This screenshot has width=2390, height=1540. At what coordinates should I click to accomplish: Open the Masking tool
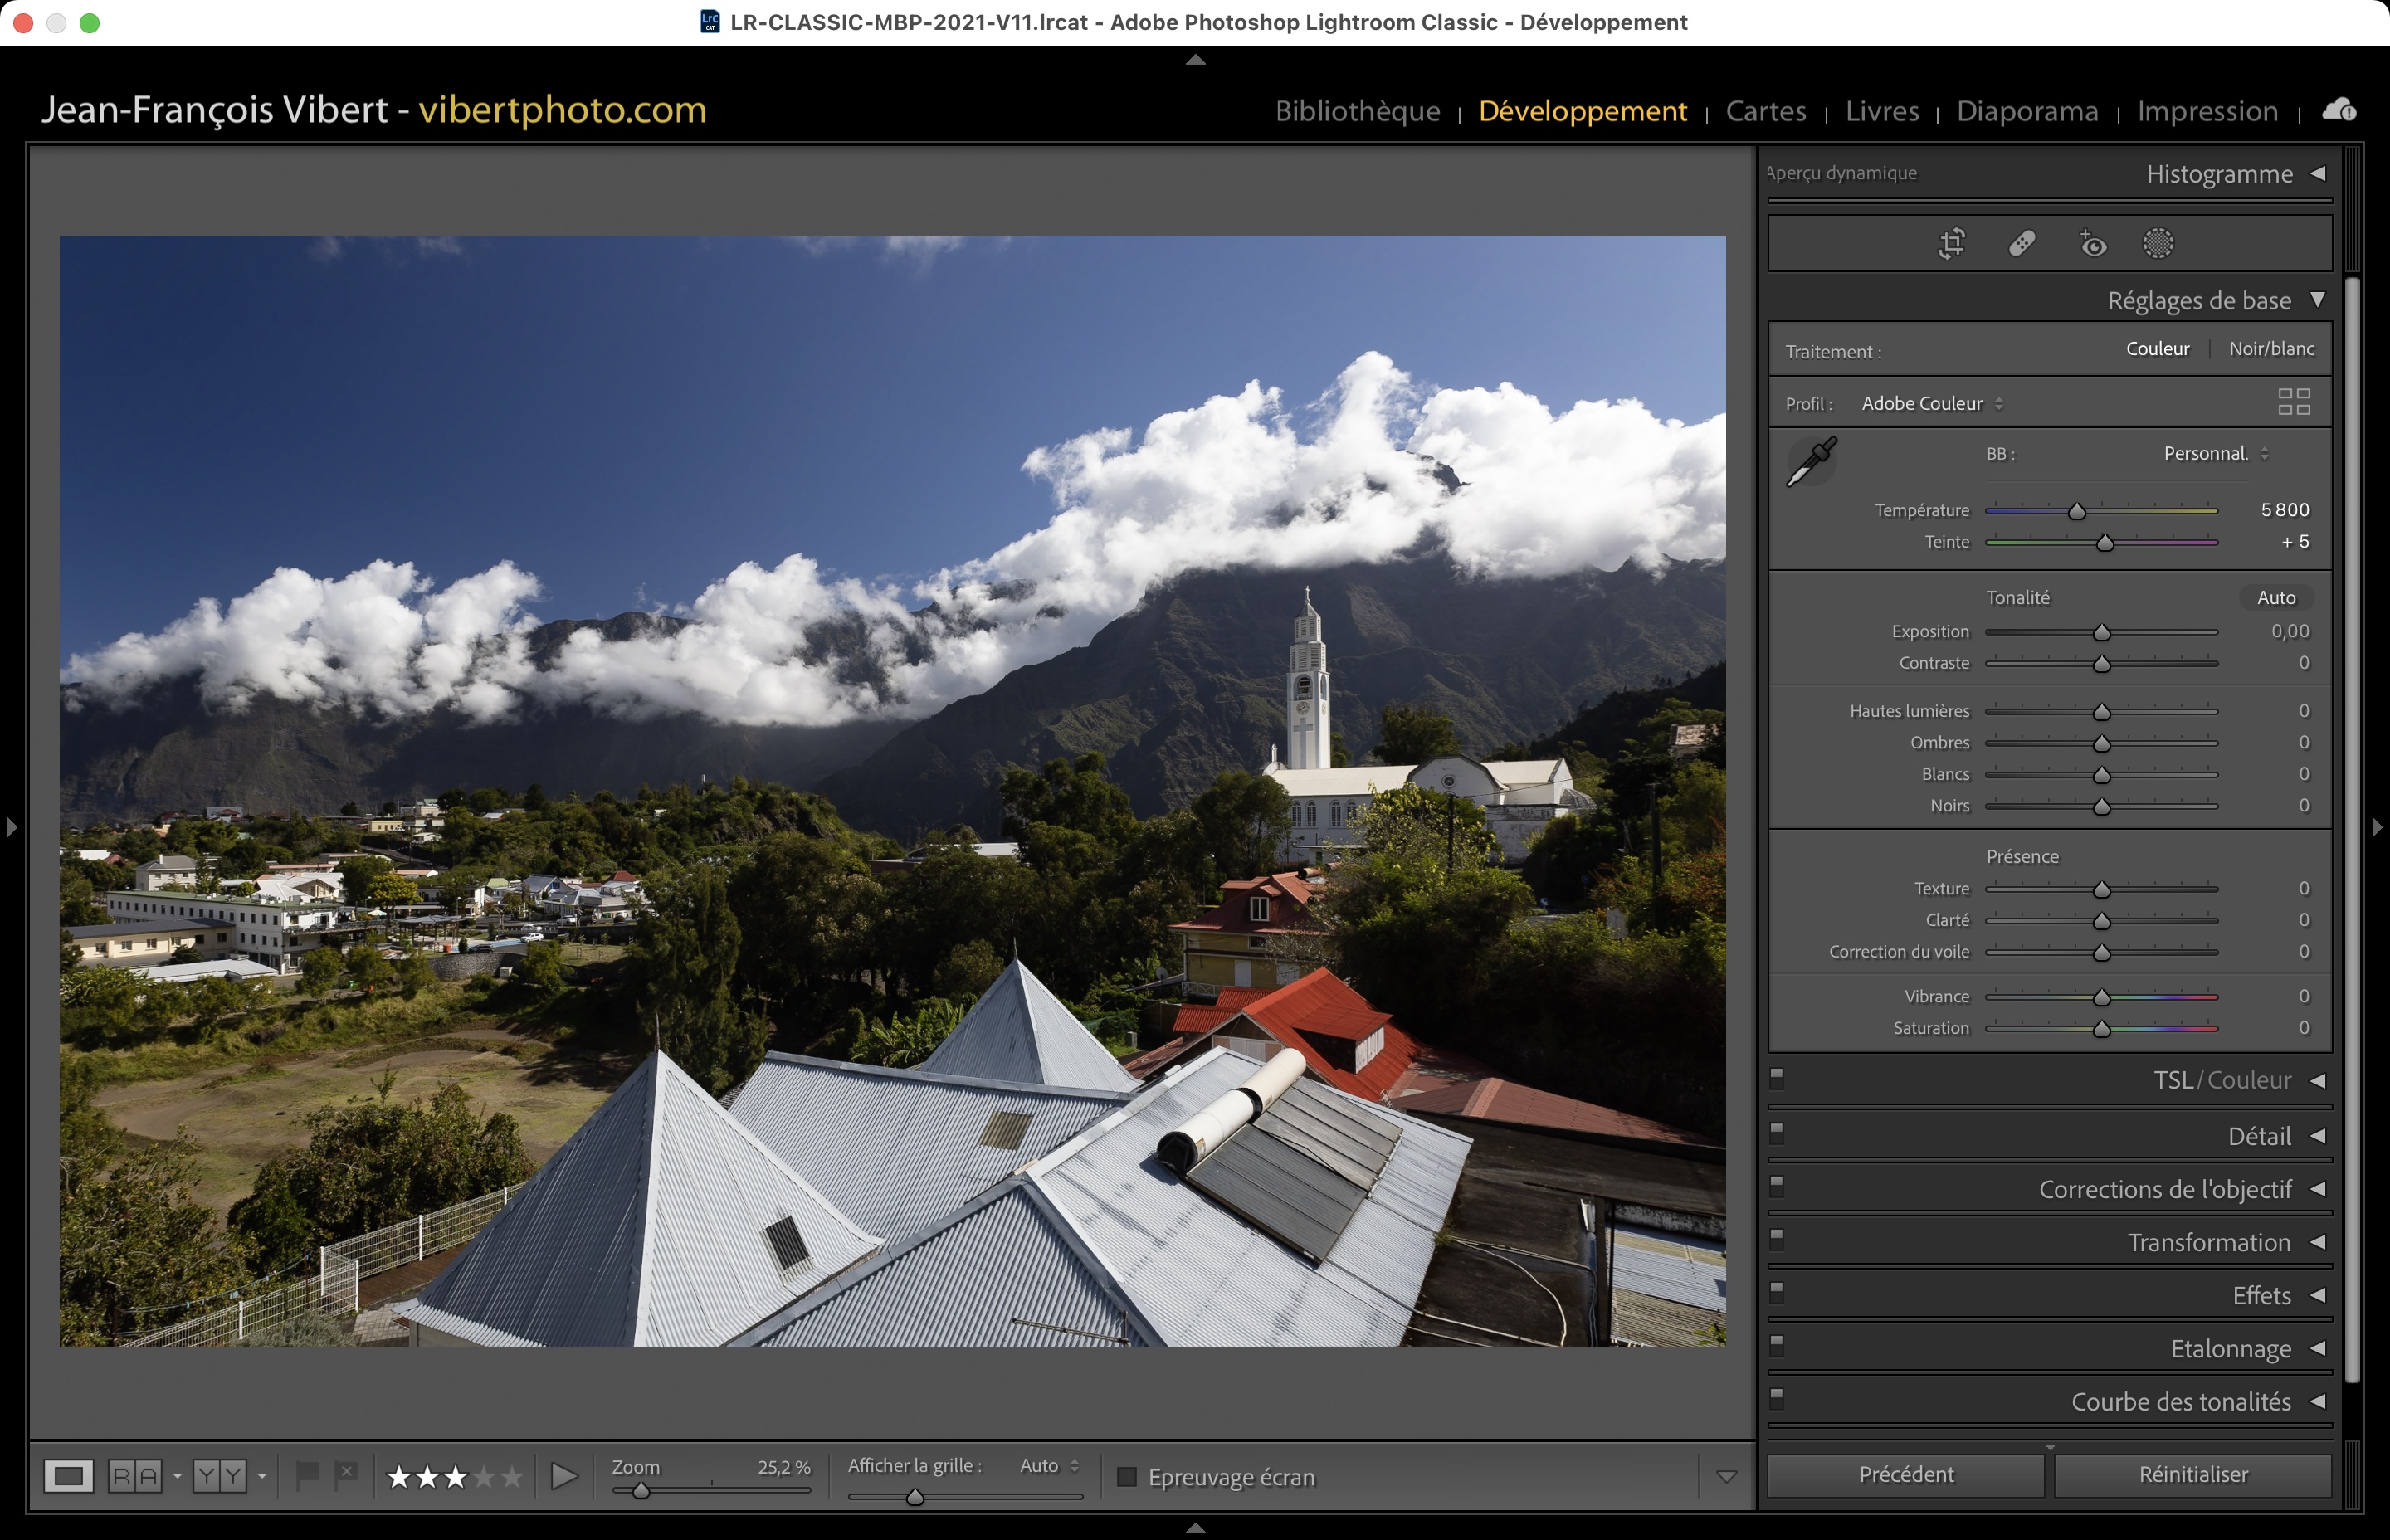(2158, 243)
